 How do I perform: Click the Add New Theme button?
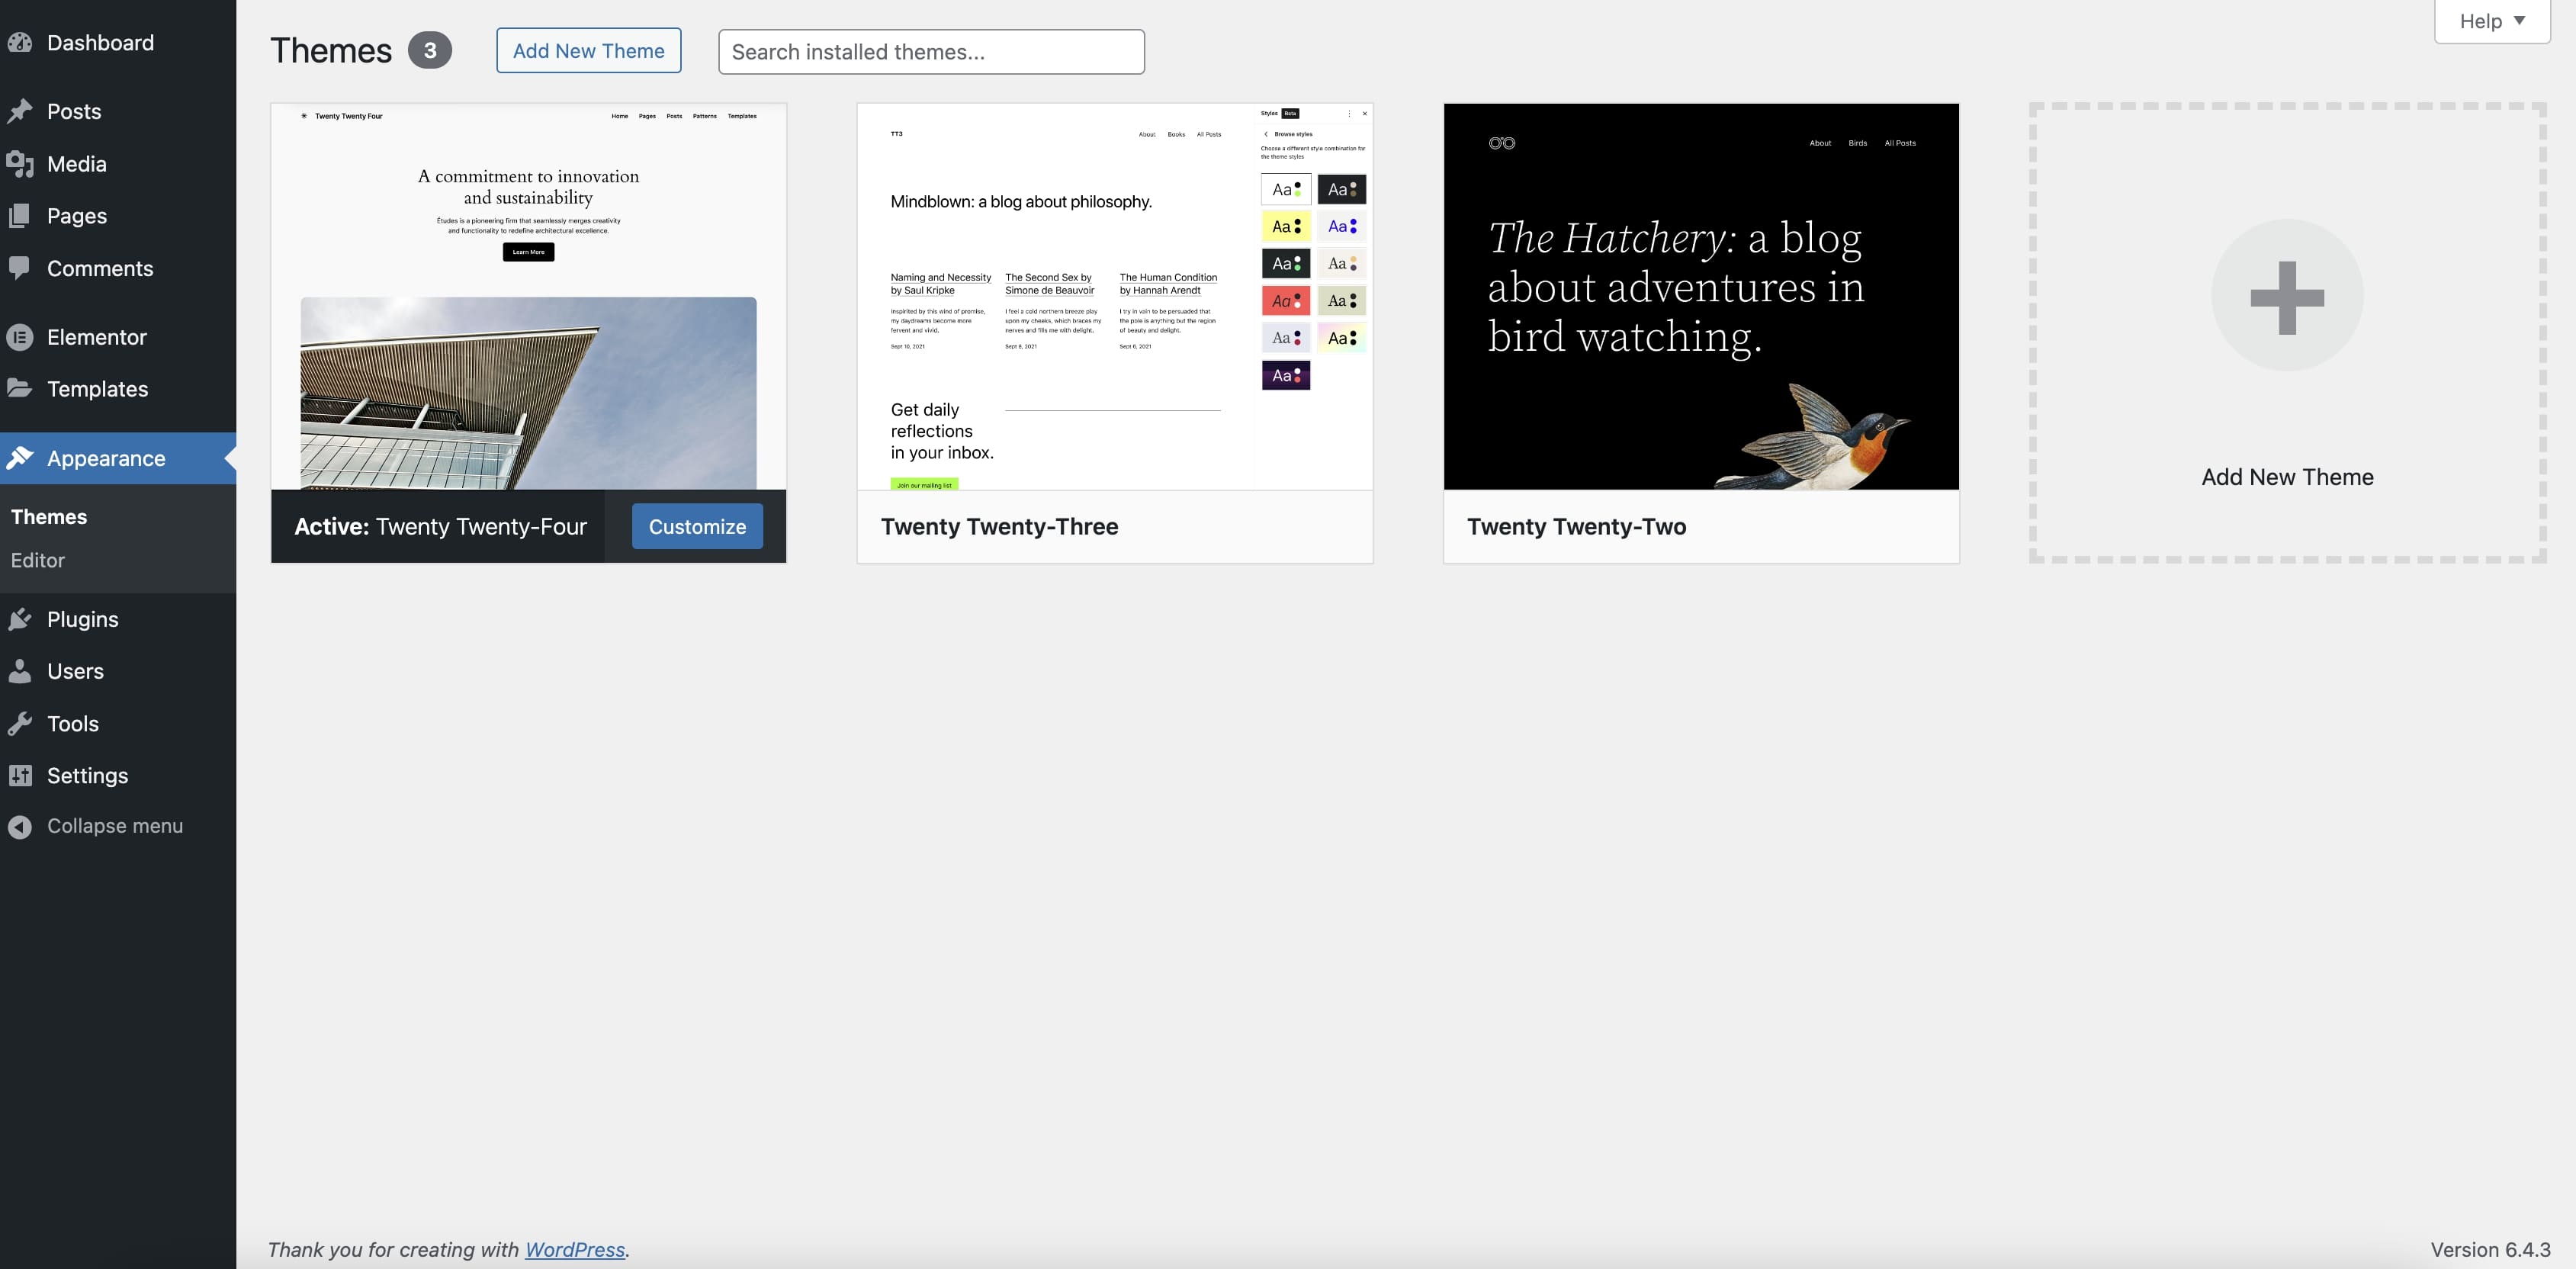point(588,50)
